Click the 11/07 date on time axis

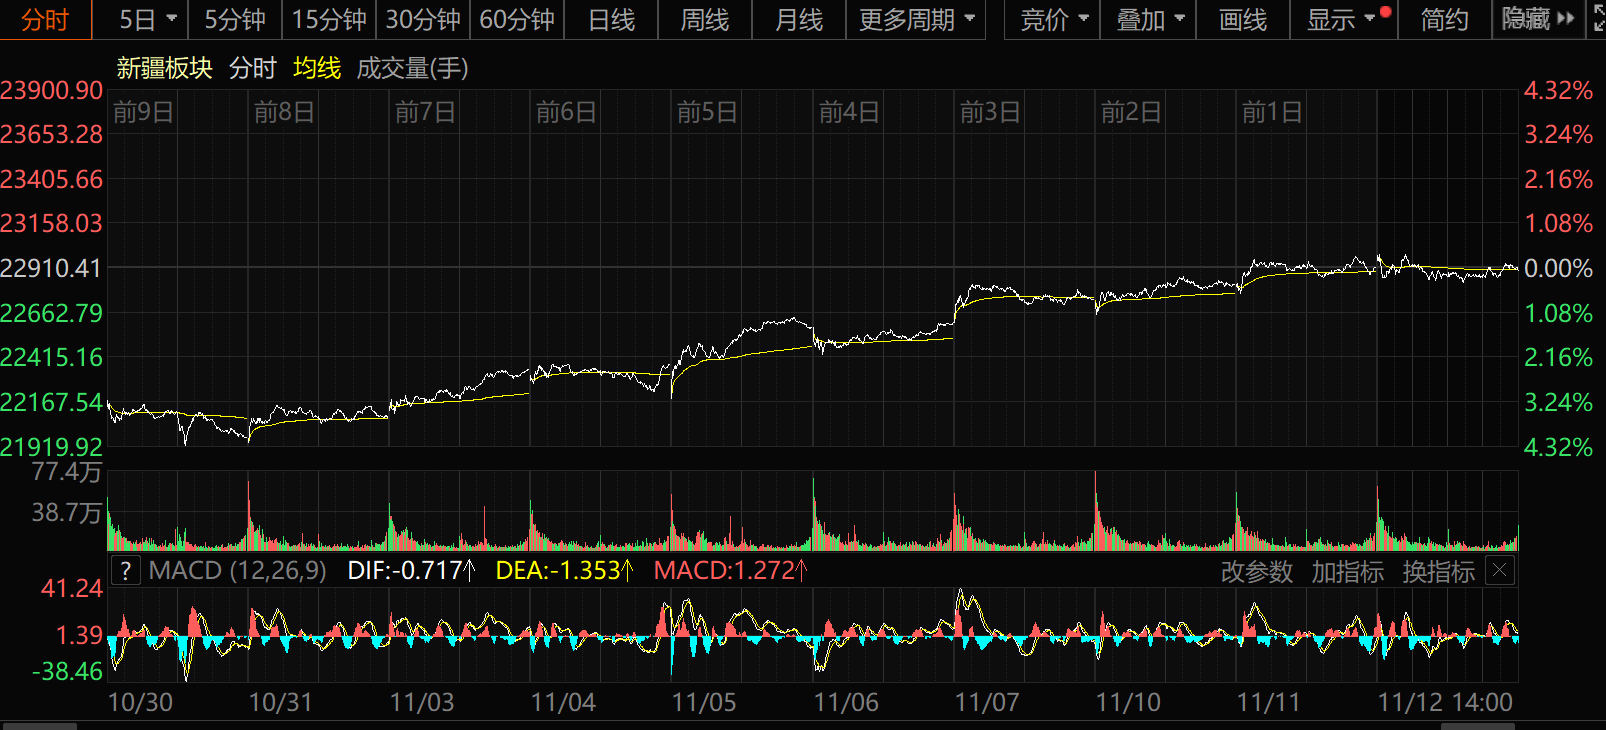click(x=987, y=702)
